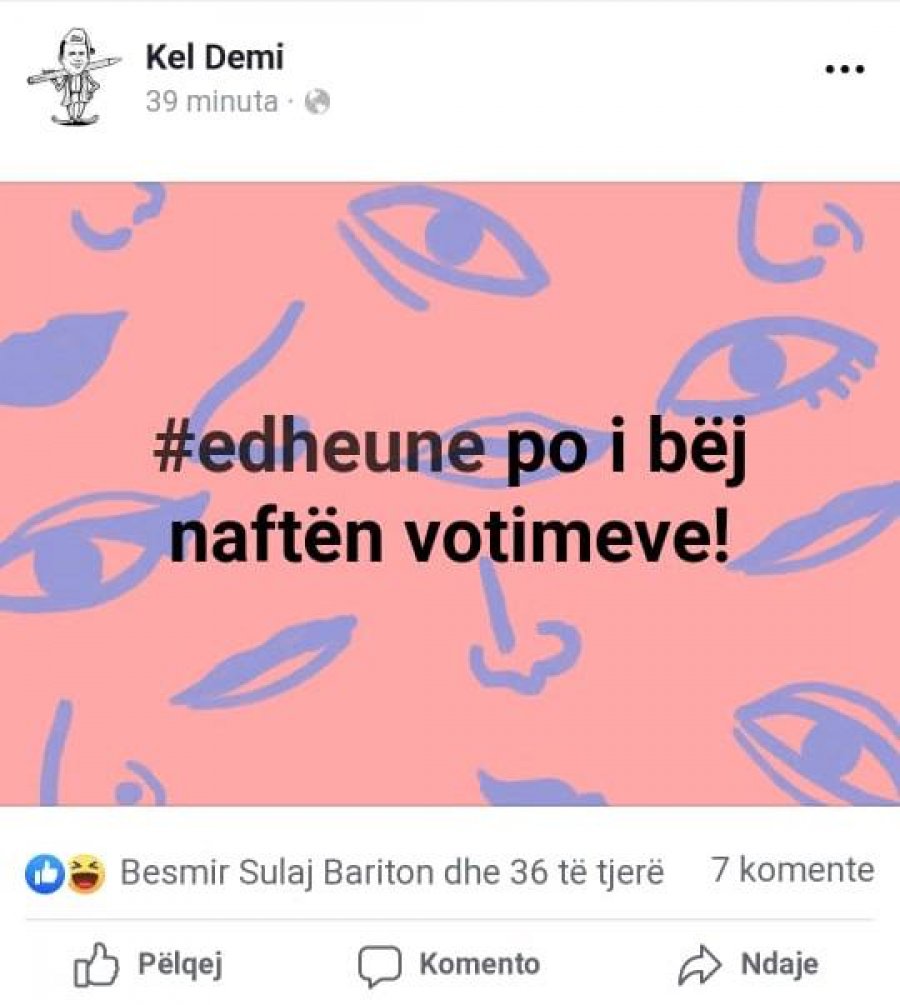This screenshot has width=900, height=1005.
Task: Click the thumbs-up Pëlqej icon
Action: point(96,964)
